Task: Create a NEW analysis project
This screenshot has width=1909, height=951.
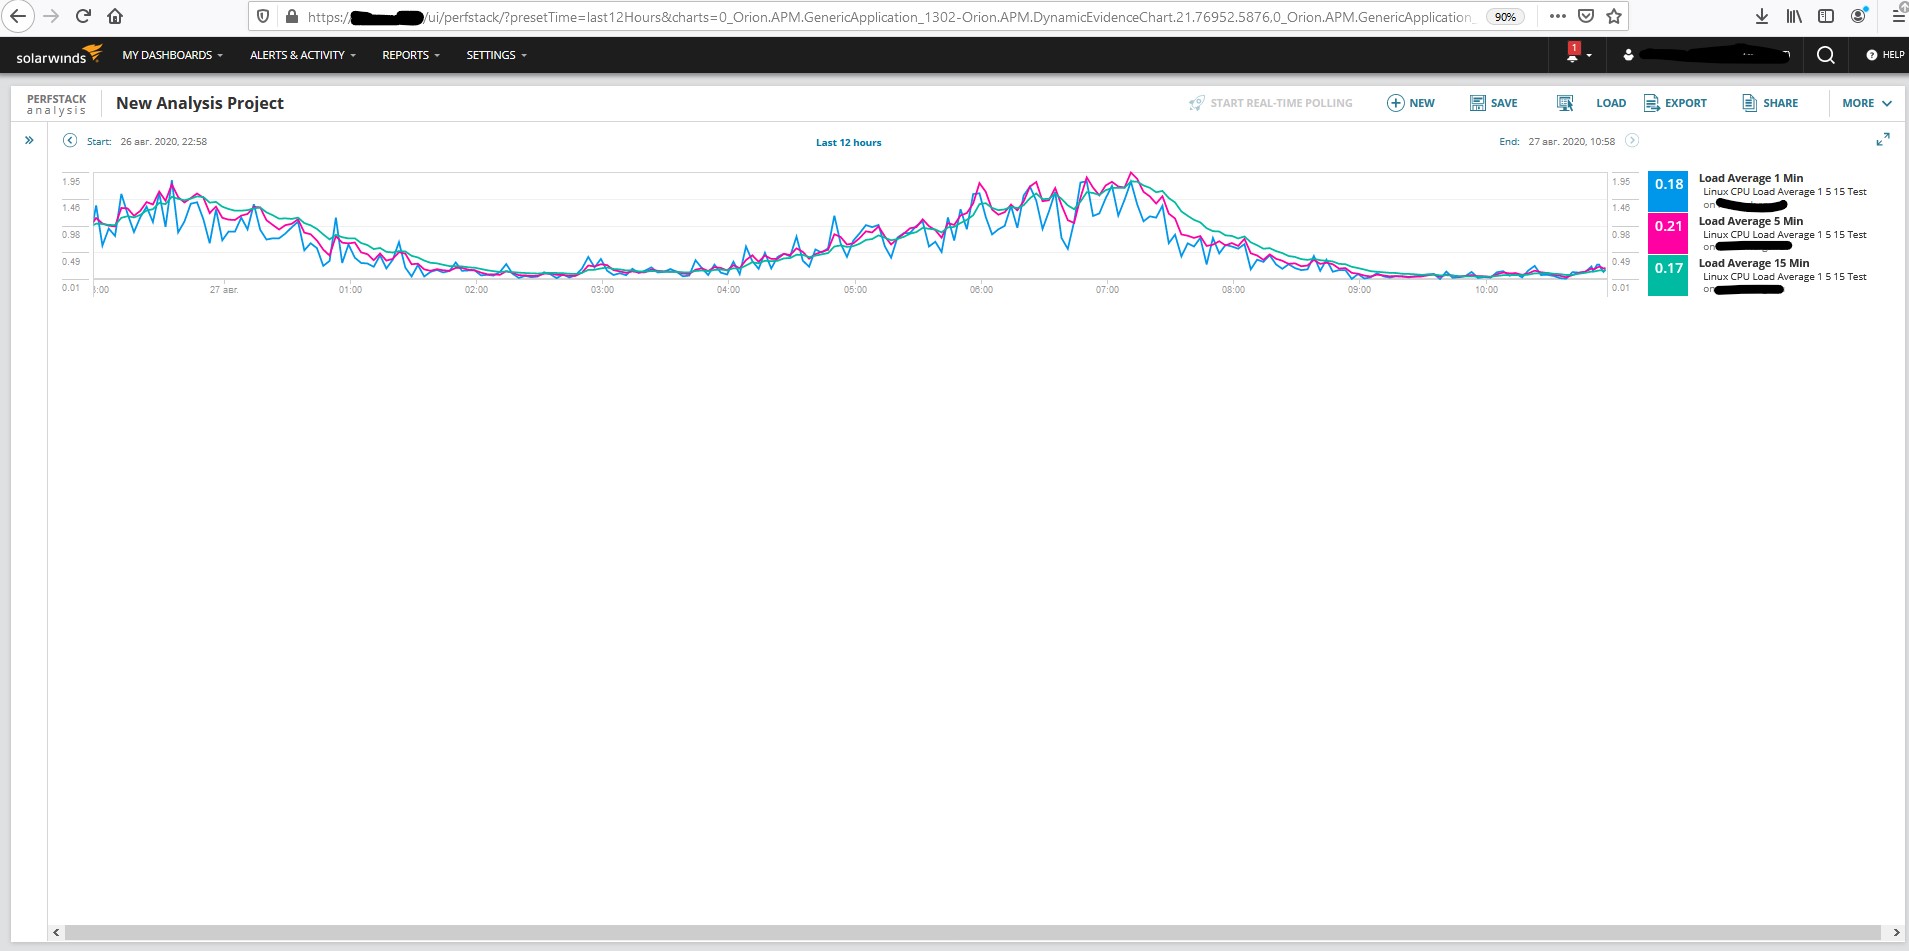Action: pos(1411,103)
